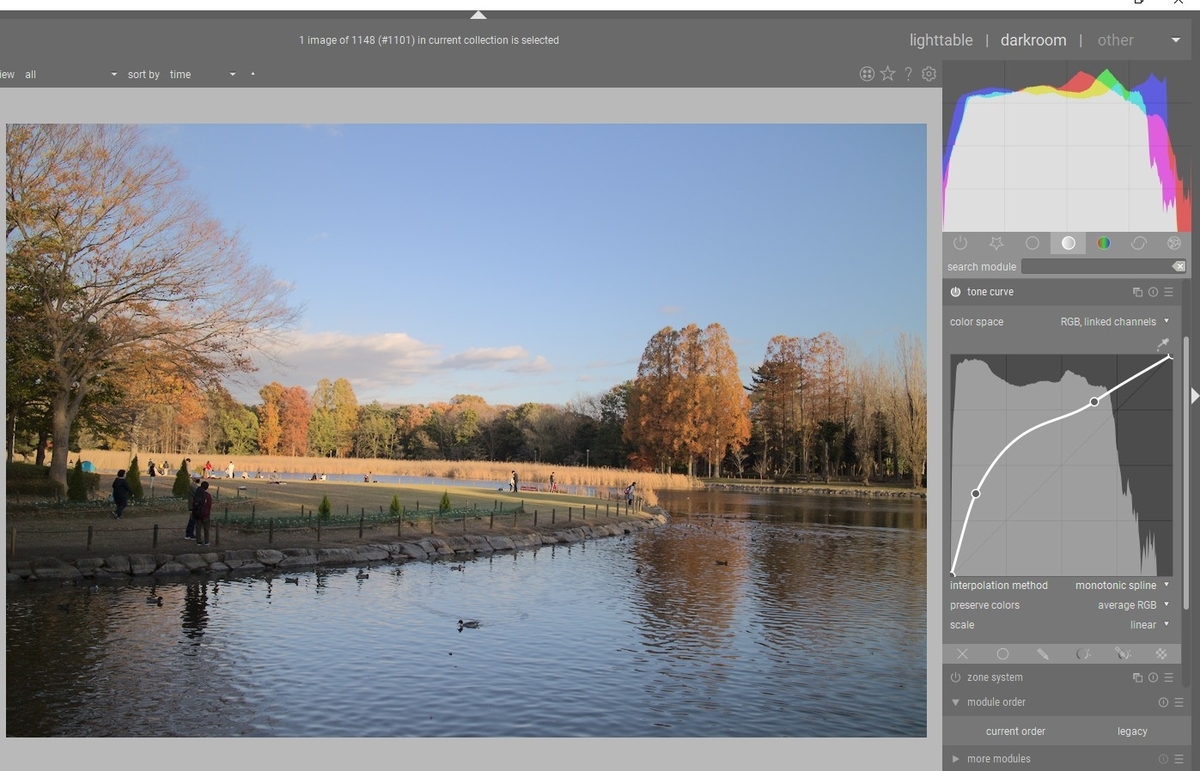Select parametric mask blend mode
1200x771 pixels.
(x=1083, y=654)
